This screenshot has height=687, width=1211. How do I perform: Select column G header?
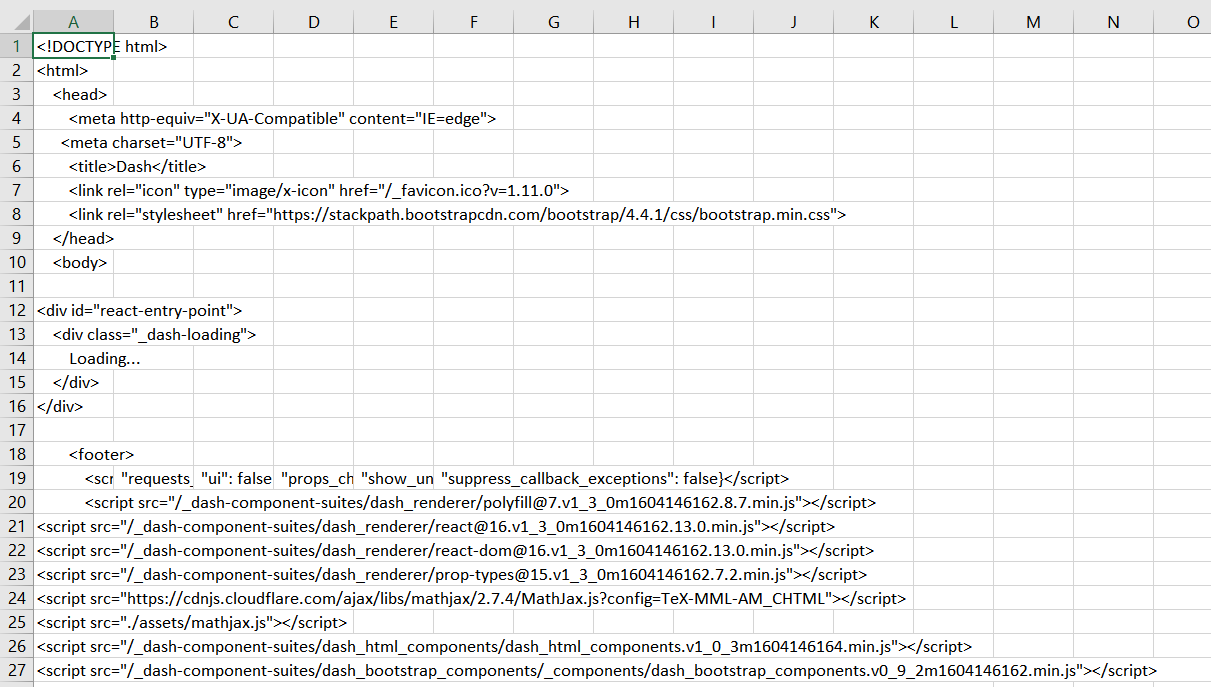click(x=554, y=22)
